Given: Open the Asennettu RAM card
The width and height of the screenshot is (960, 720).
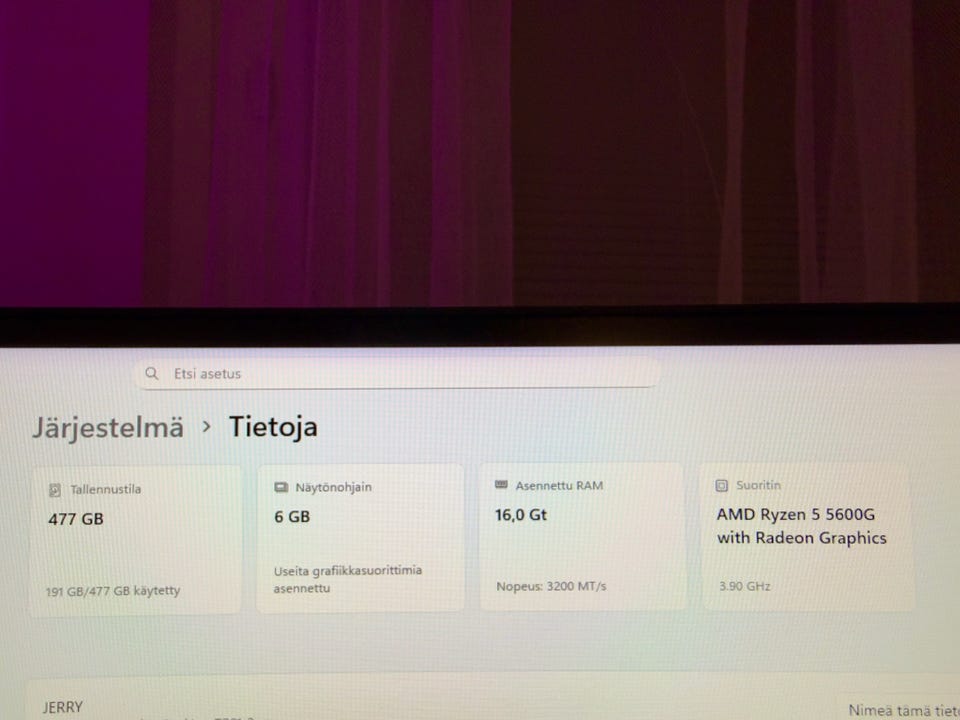Looking at the screenshot, I should tap(582, 536).
